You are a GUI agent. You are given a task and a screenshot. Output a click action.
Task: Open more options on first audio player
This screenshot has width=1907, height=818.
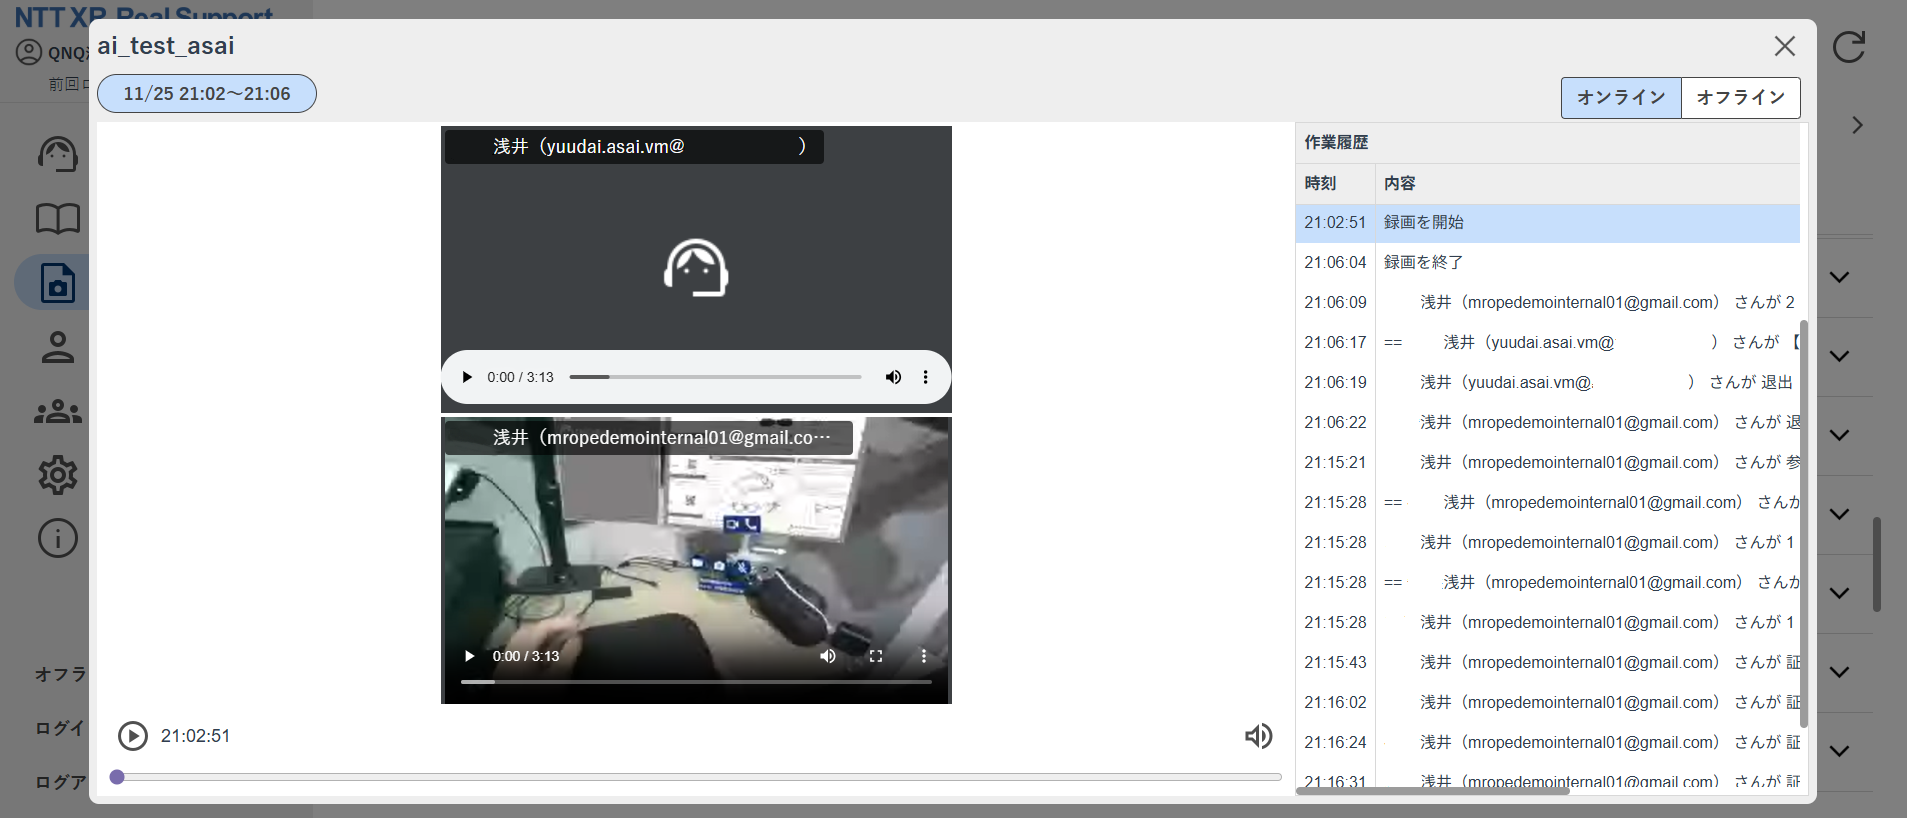click(x=925, y=377)
